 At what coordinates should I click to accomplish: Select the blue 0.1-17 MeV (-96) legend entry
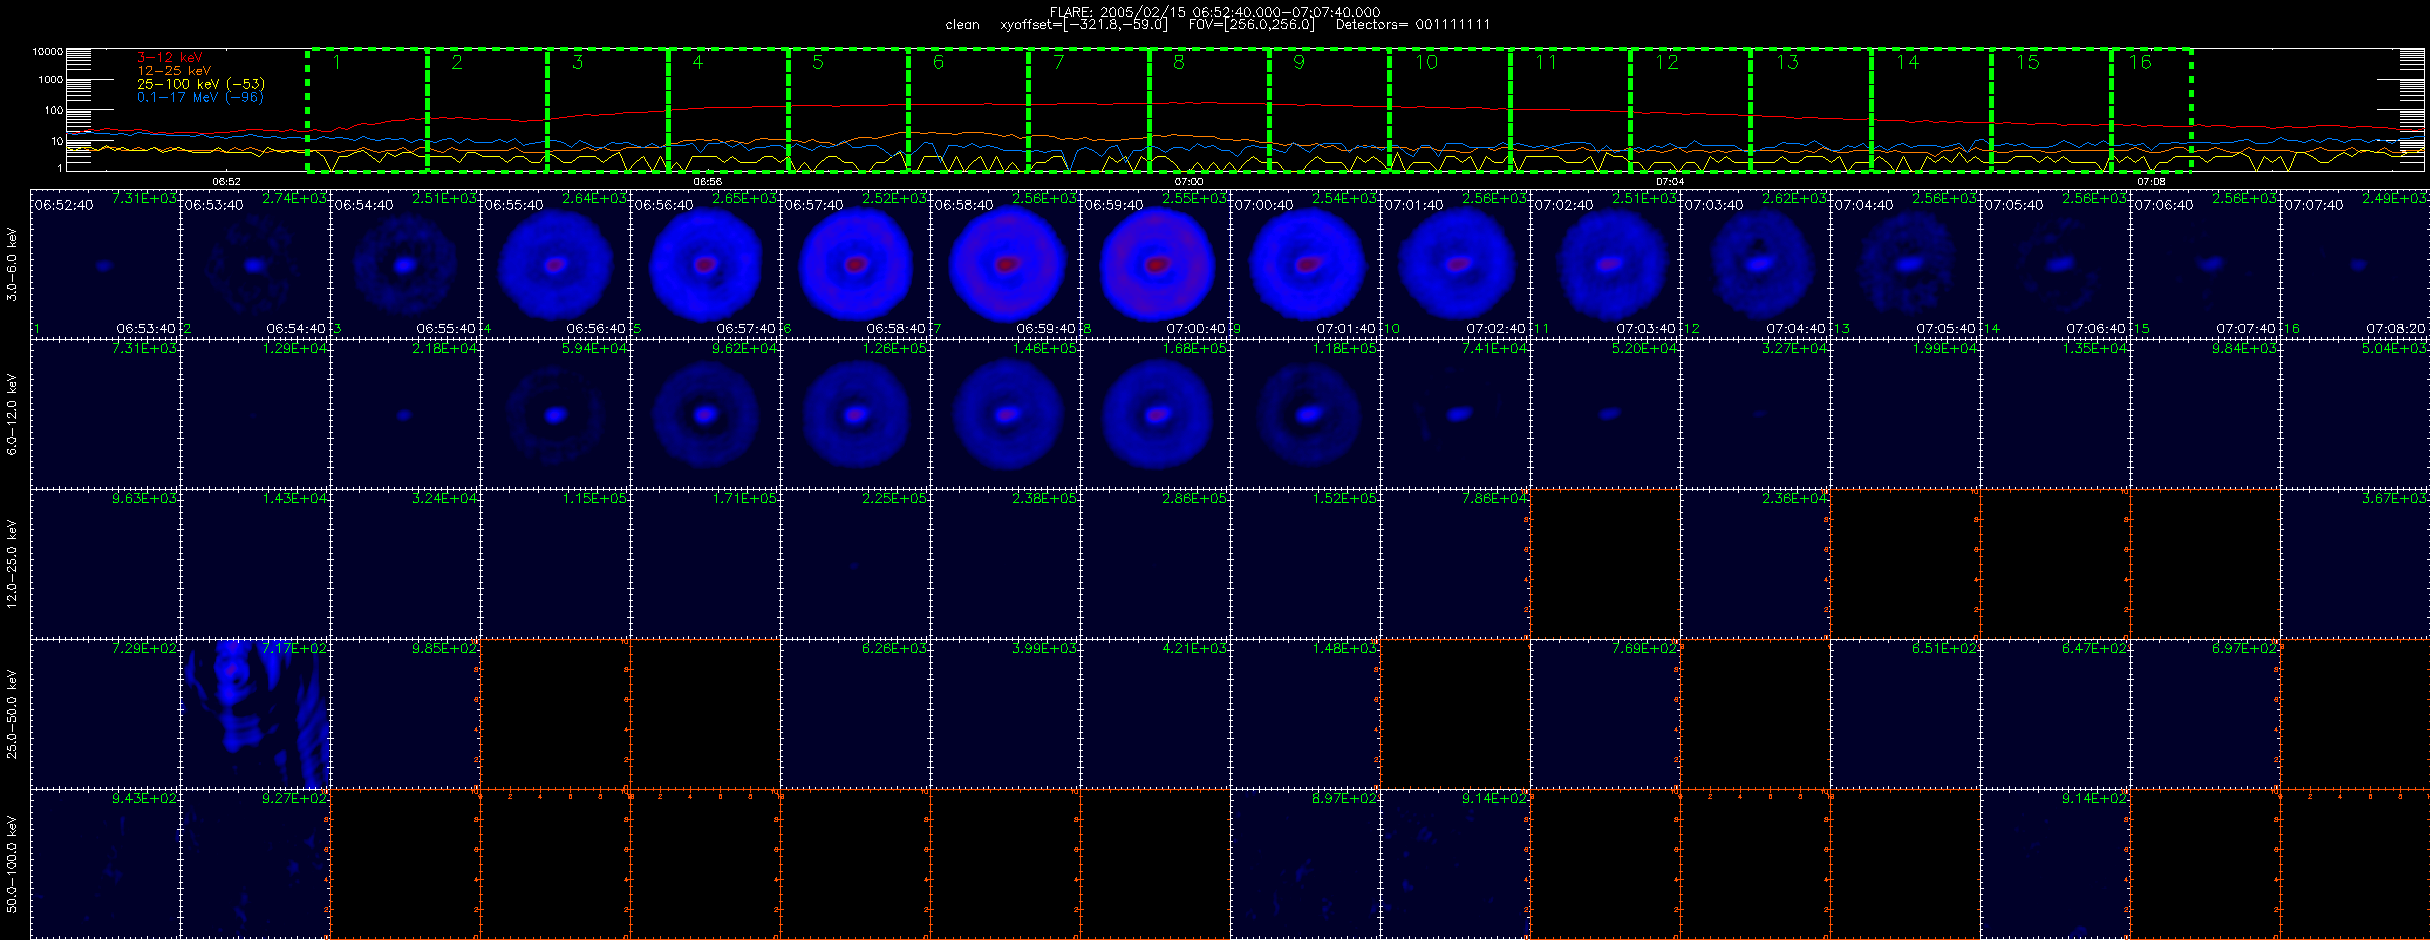click(x=201, y=97)
